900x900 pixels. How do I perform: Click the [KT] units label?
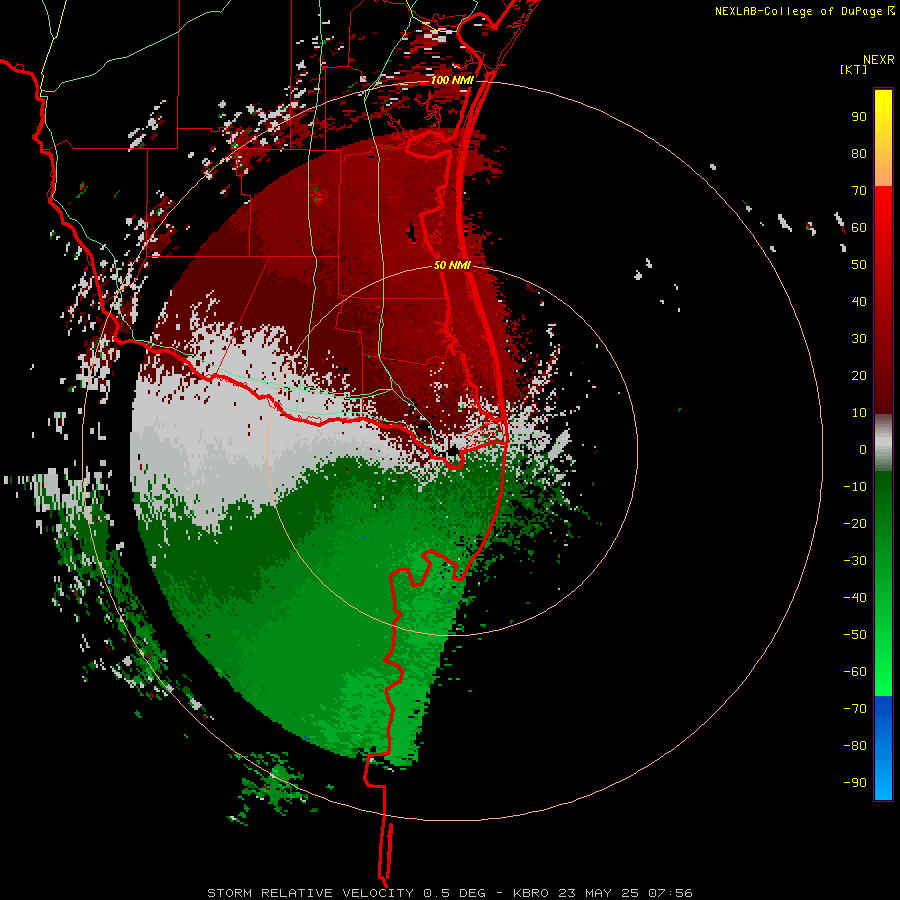[x=853, y=69]
